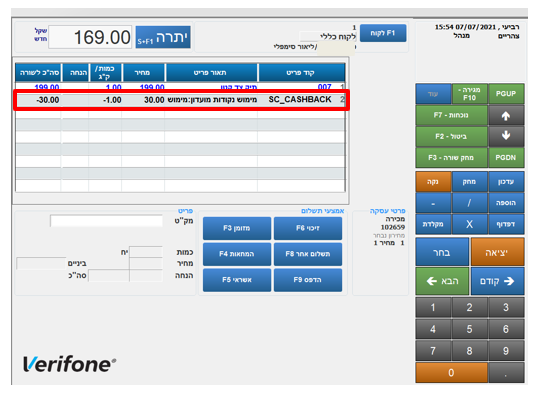Screen dimensions: 540x393
Task: Pay by check via F4 המחאות
Action: click(x=237, y=254)
